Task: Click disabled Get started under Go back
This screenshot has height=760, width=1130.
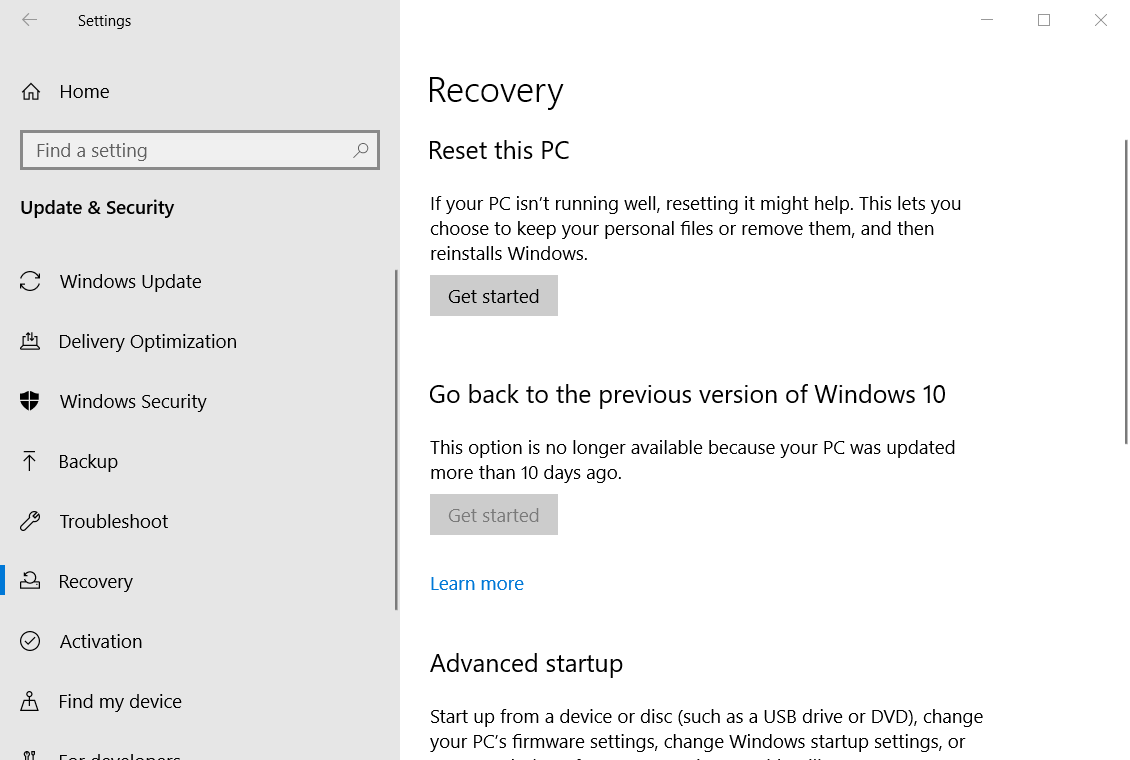Action: 494,514
